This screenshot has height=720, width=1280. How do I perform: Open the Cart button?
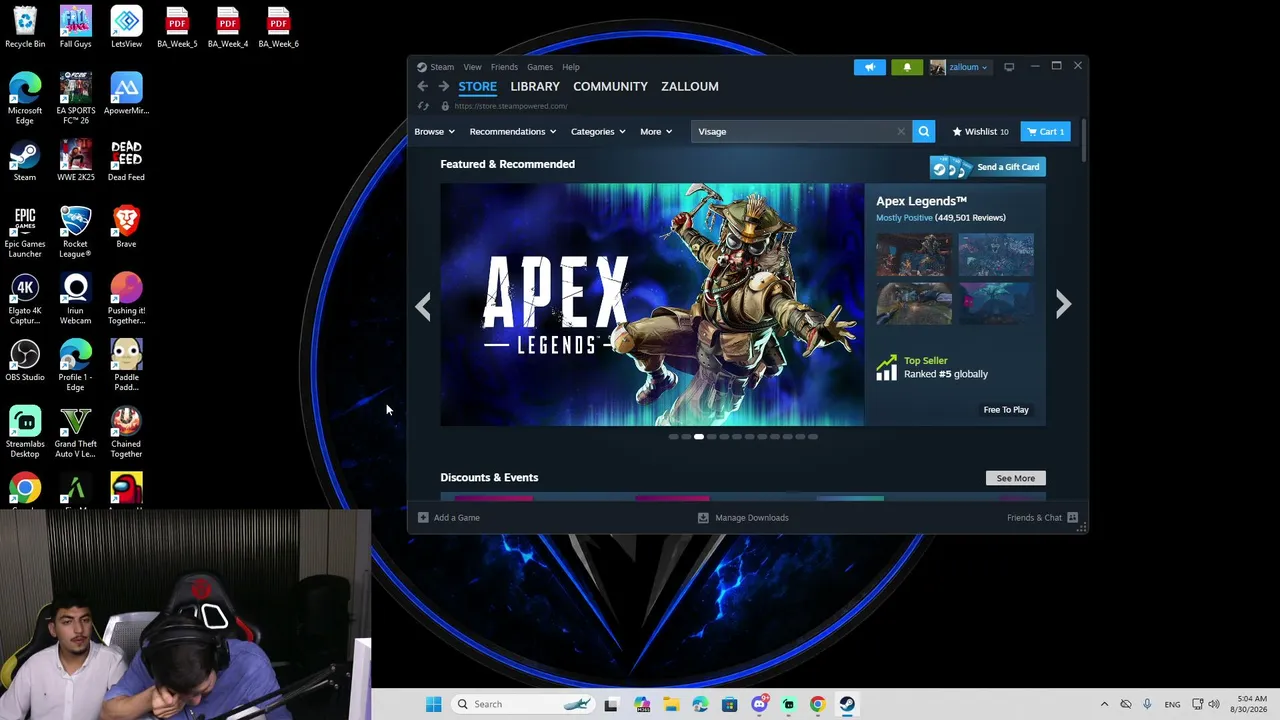(x=1045, y=131)
